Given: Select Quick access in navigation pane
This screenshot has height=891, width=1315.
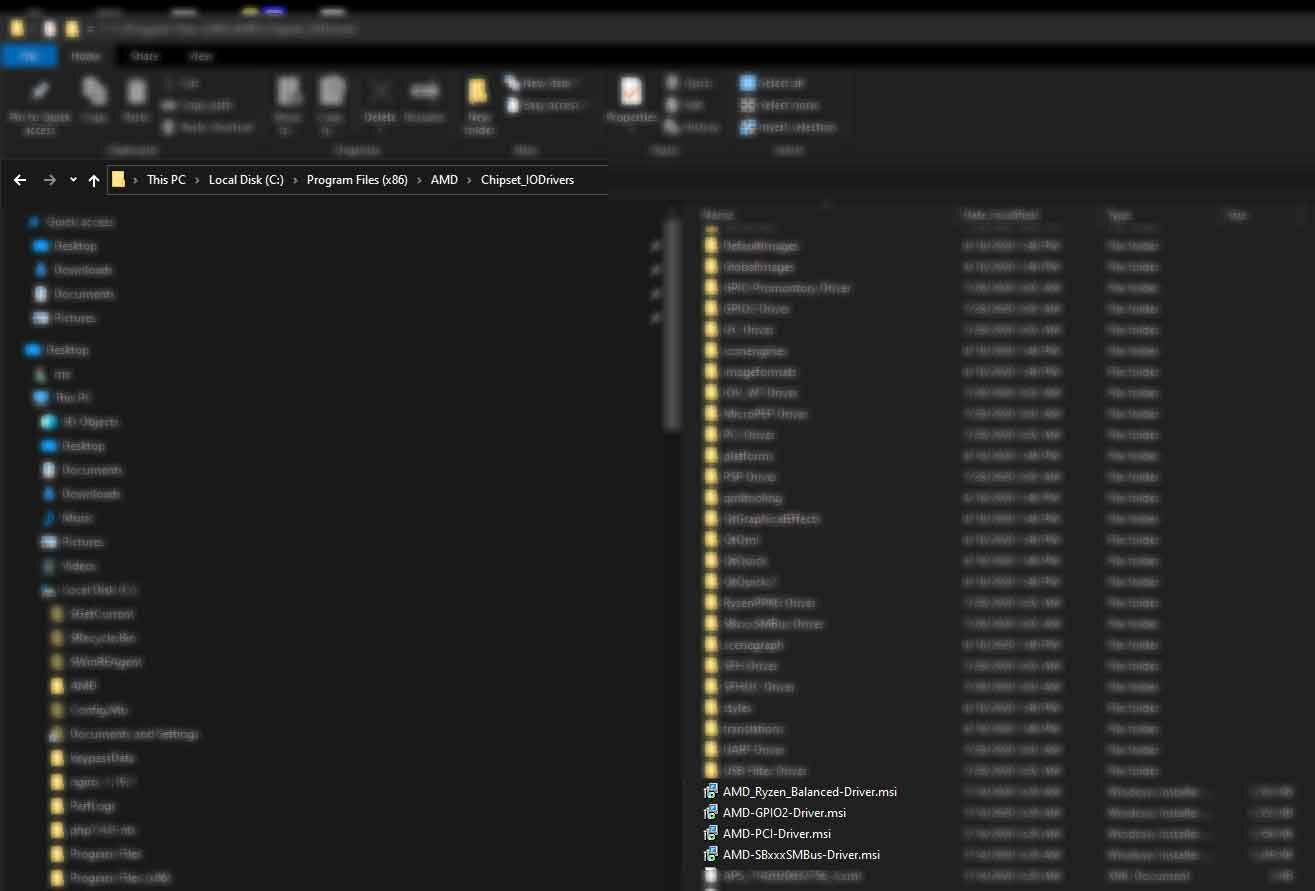Looking at the screenshot, I should (80, 222).
